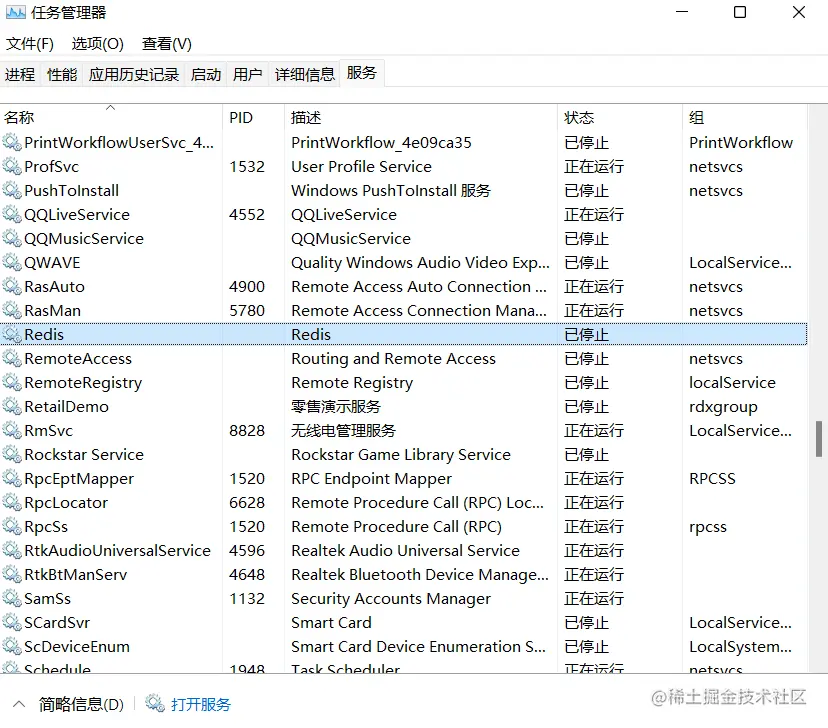Click the Security Accounts Manager description
The height and width of the screenshot is (728, 828).
point(391,599)
